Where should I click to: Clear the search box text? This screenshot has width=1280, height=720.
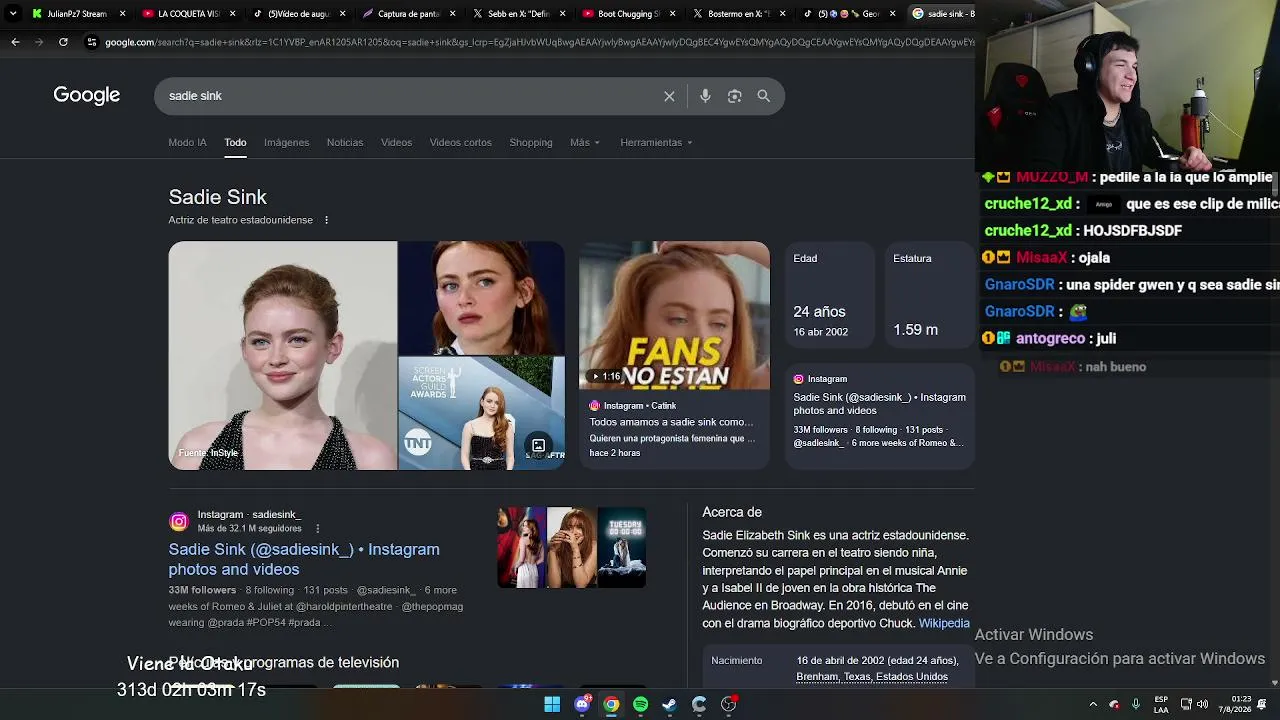coord(669,96)
